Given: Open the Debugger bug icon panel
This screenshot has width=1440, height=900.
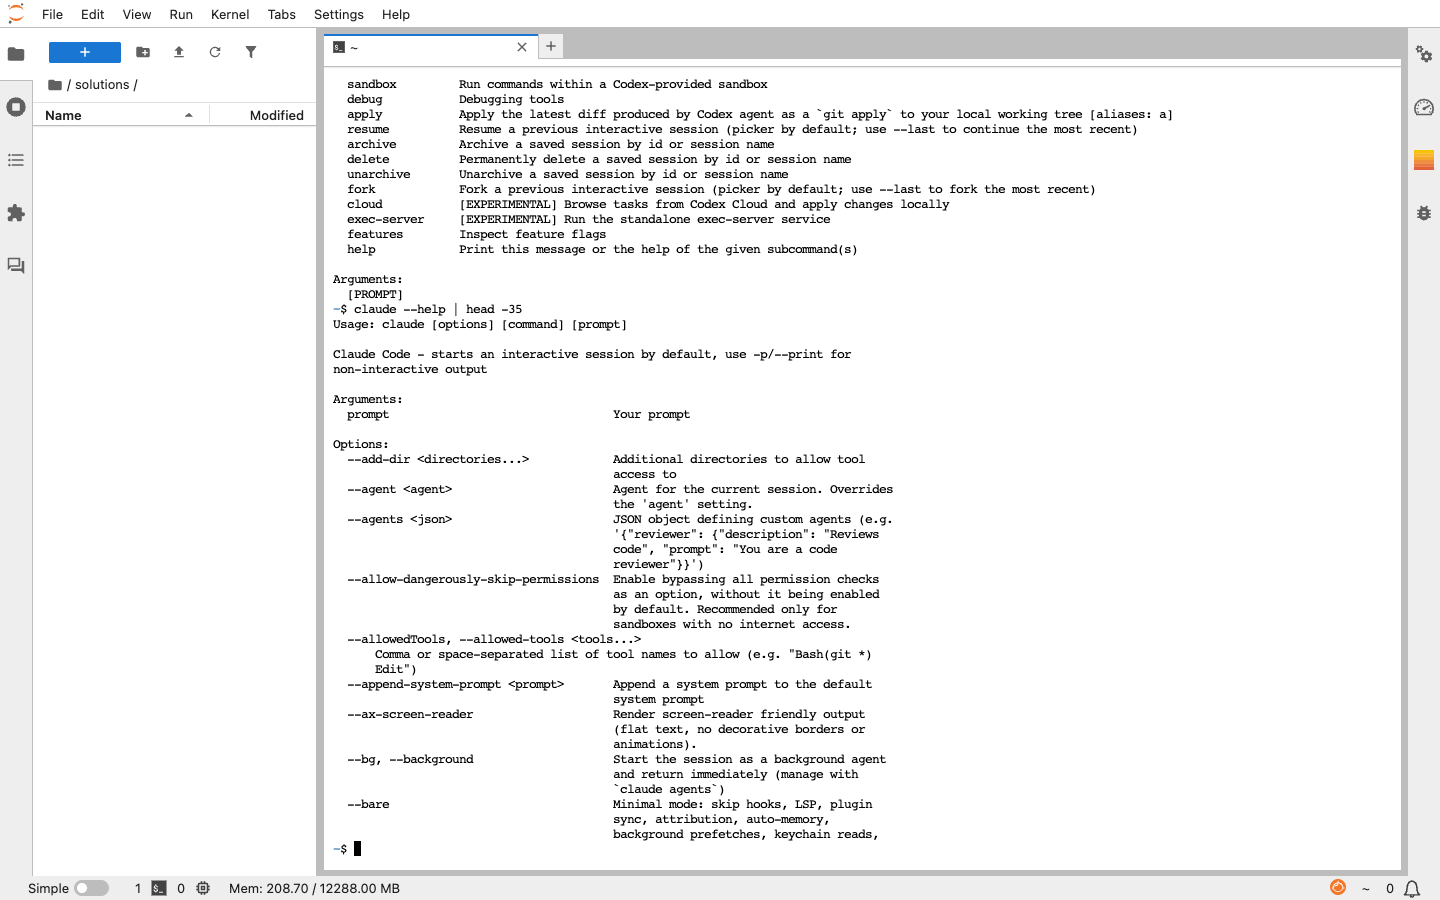Looking at the screenshot, I should [x=1424, y=213].
